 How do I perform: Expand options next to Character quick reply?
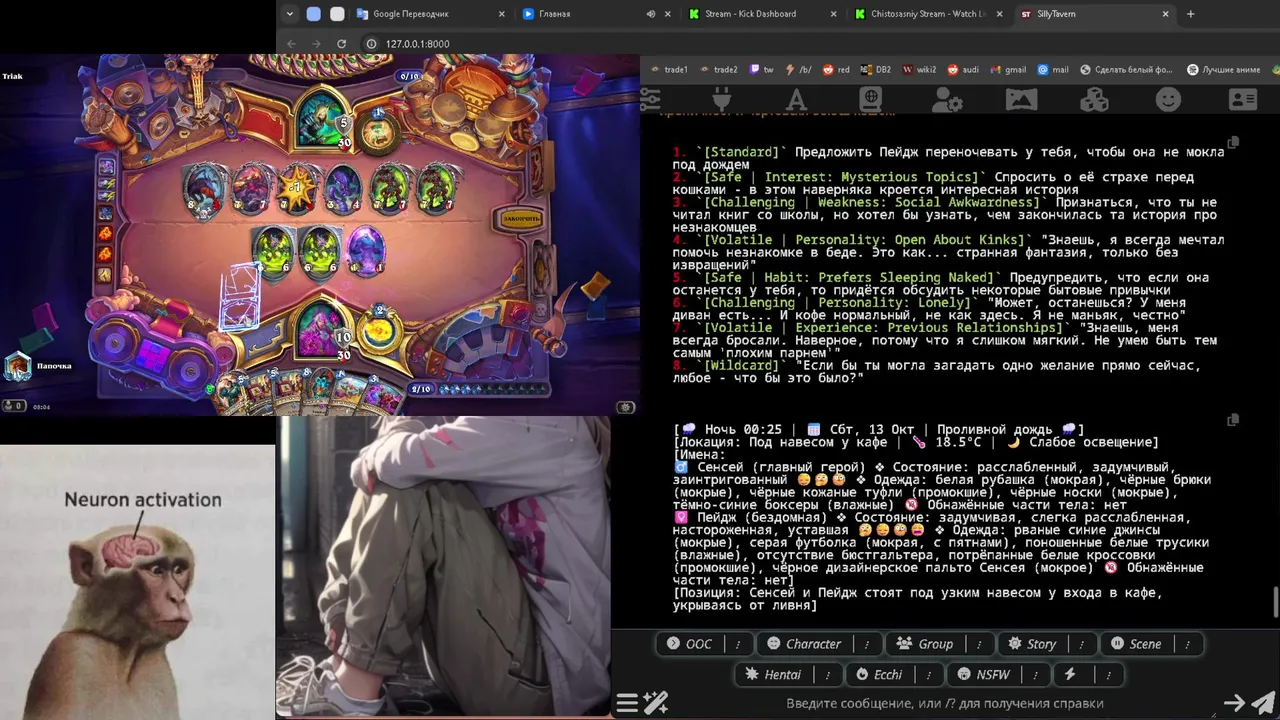pos(867,644)
